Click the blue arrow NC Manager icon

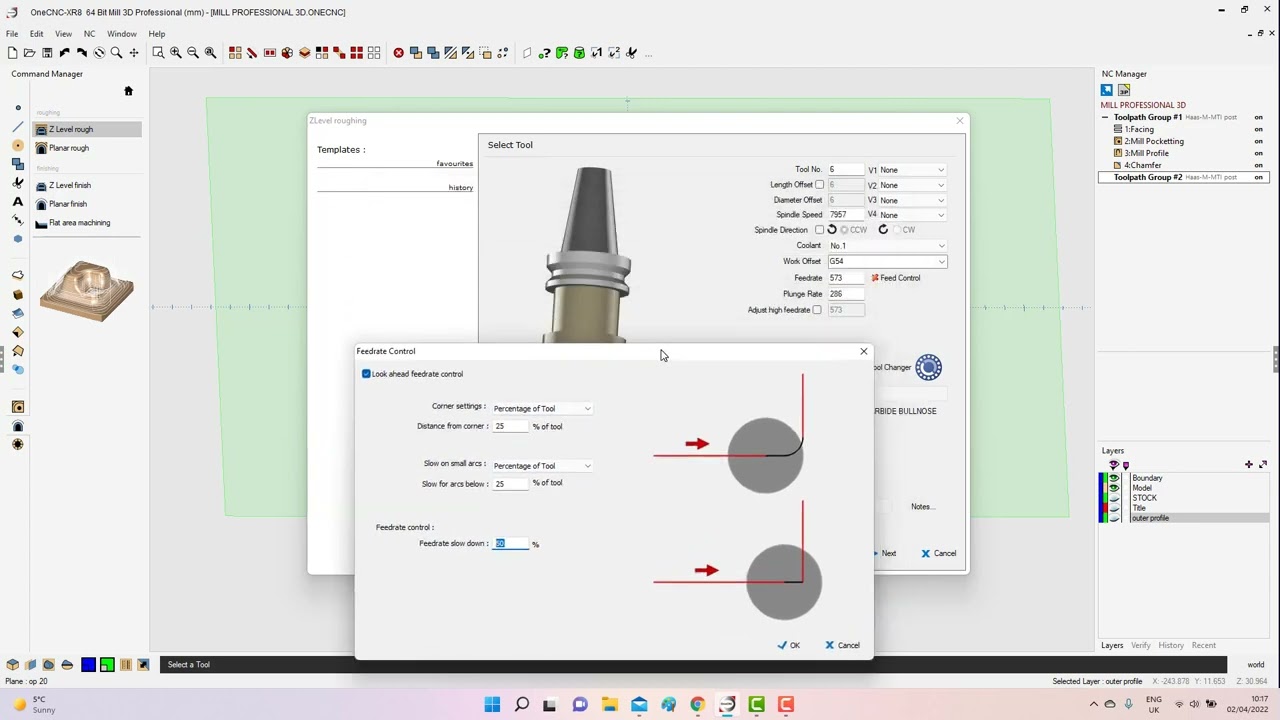(1107, 90)
